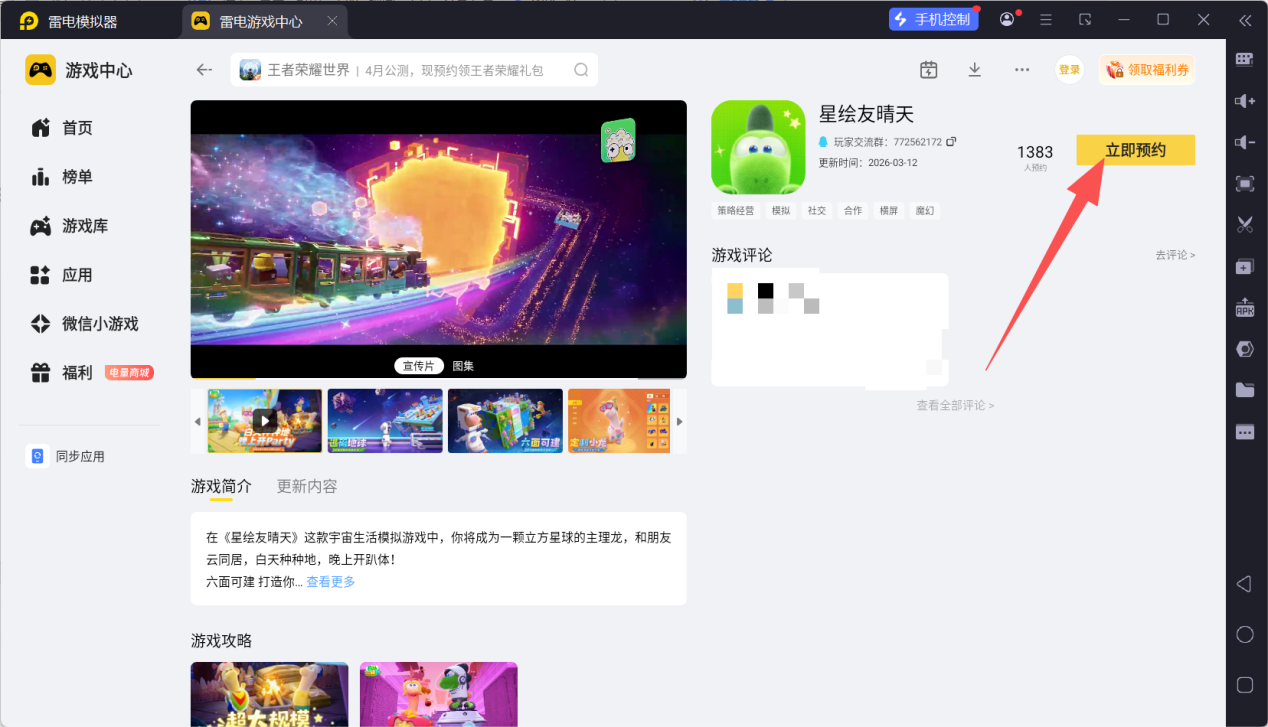Copy the player group number 772562172

coord(951,142)
